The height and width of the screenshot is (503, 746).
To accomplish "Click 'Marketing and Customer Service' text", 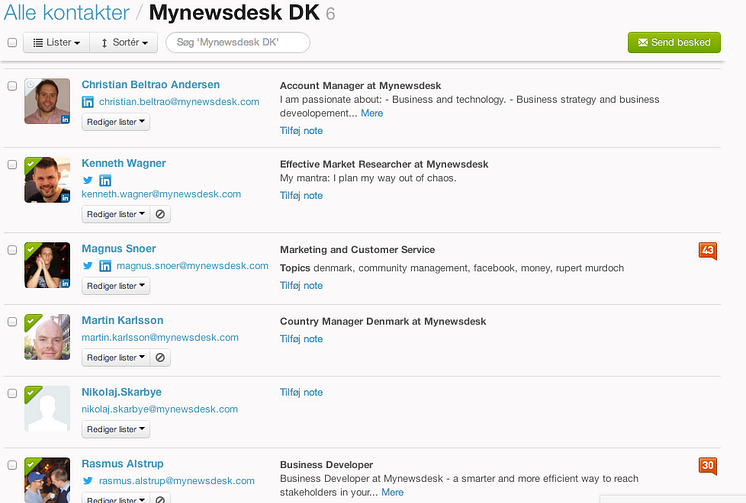I will point(357,250).
